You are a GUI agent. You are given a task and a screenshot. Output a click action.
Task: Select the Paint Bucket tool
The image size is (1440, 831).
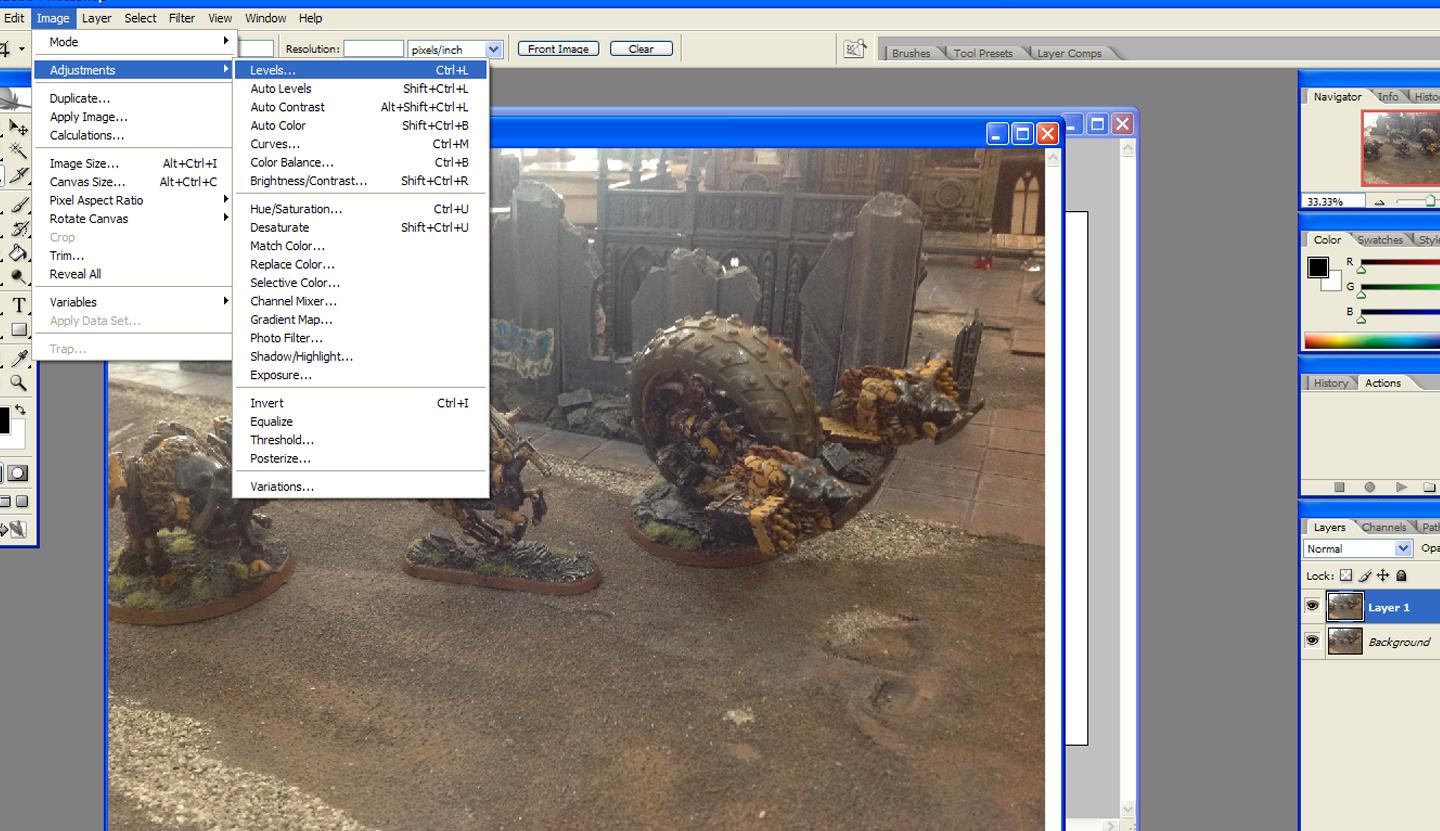click(x=18, y=253)
